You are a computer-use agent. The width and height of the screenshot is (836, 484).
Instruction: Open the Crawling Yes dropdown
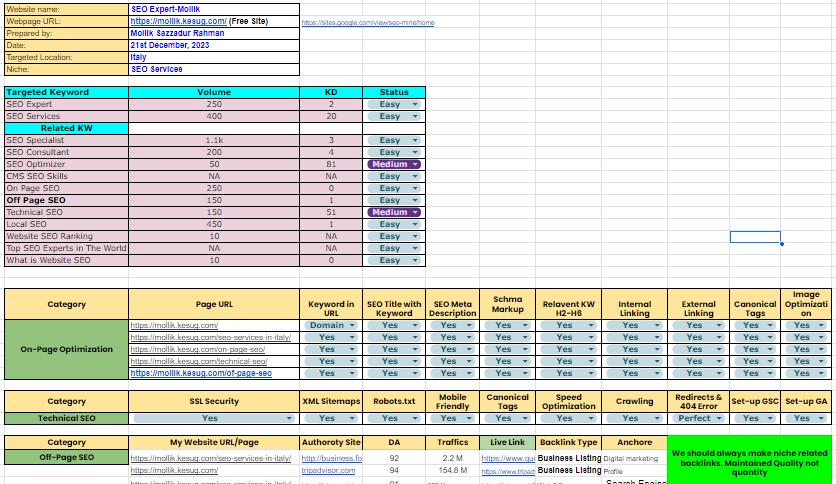click(634, 418)
